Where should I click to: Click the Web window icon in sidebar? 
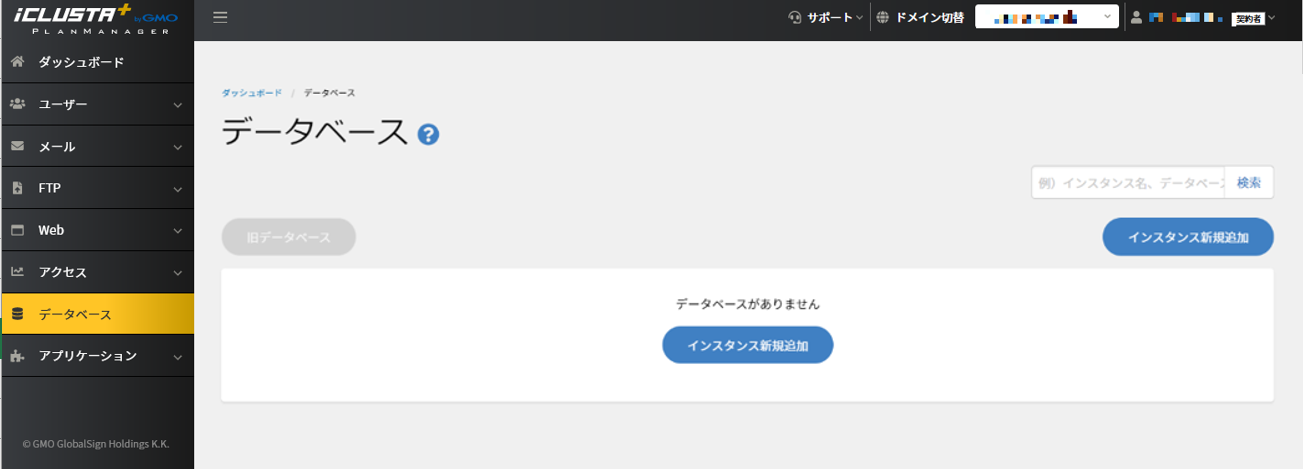17,230
